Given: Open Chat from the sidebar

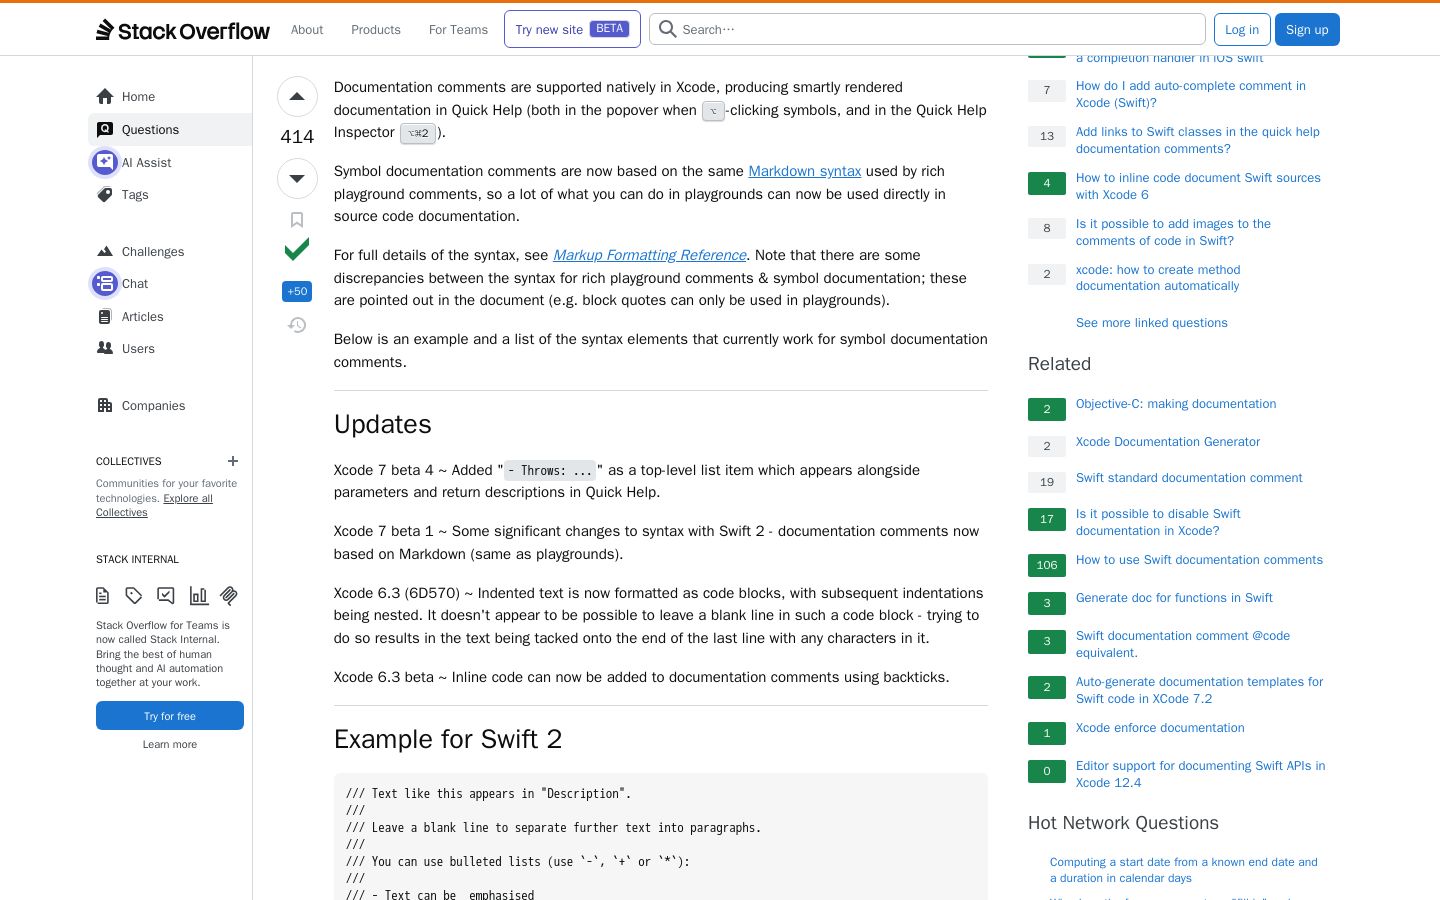Looking at the screenshot, I should click(170, 284).
